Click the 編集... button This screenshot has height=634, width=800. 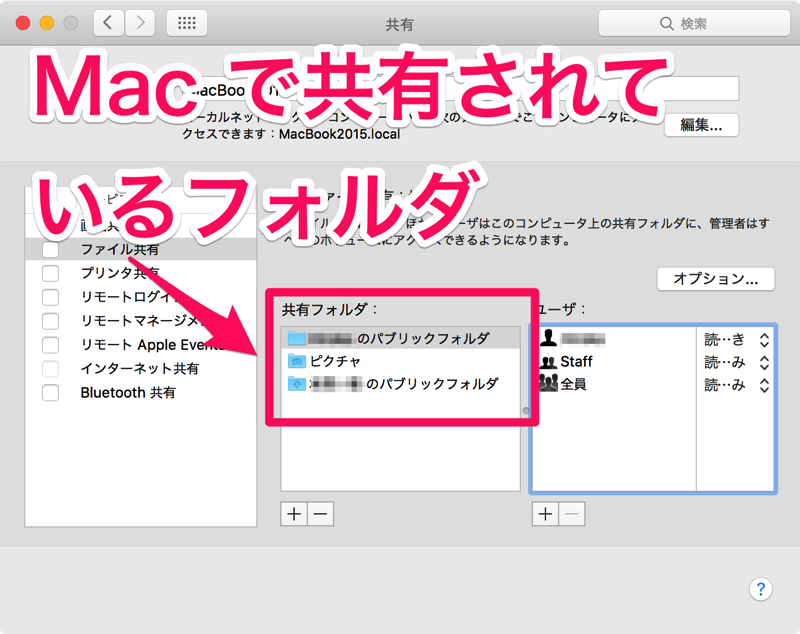coord(702,125)
